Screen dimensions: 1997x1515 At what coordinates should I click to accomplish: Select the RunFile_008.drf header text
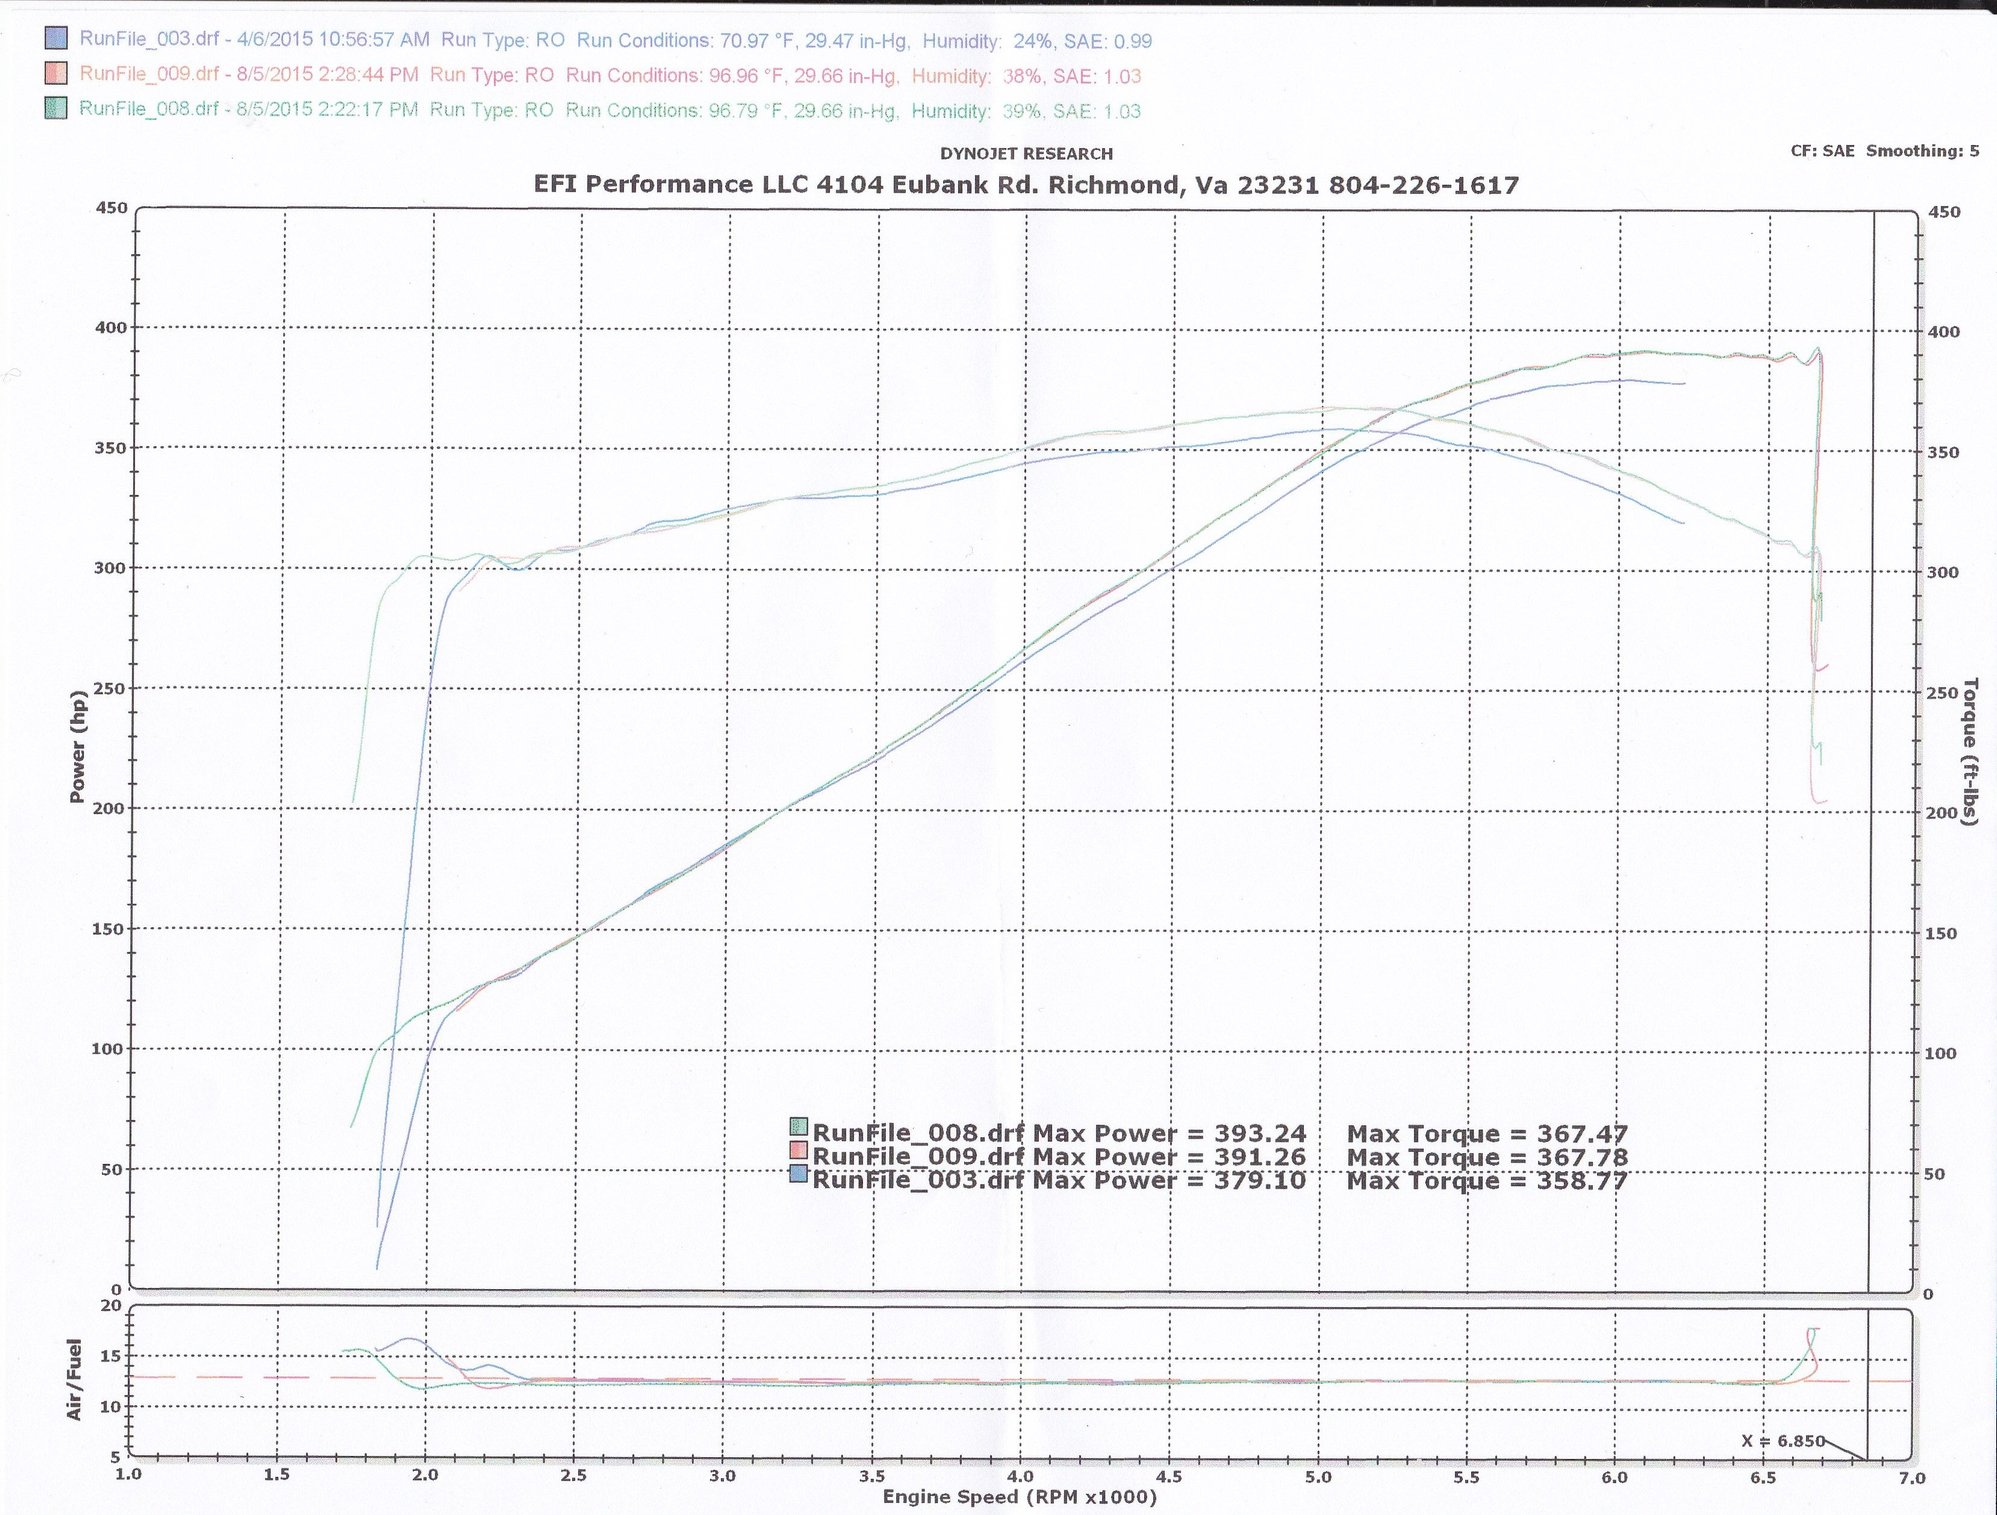149,109
